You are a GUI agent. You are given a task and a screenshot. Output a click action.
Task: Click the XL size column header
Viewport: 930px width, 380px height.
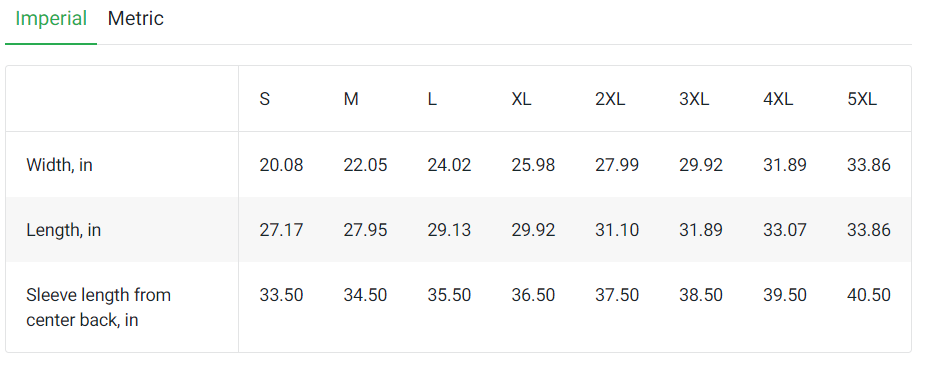point(521,99)
